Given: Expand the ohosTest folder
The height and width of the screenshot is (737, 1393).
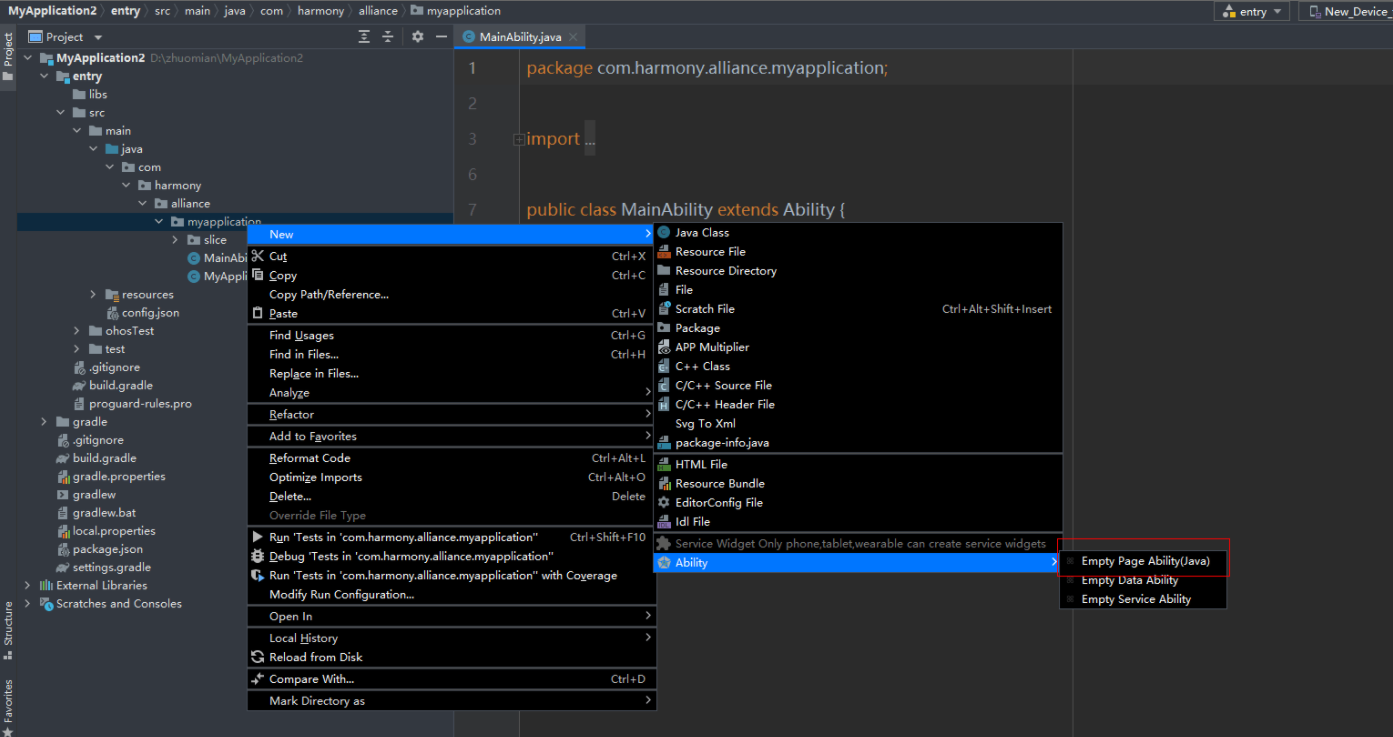Looking at the screenshot, I should [x=78, y=331].
